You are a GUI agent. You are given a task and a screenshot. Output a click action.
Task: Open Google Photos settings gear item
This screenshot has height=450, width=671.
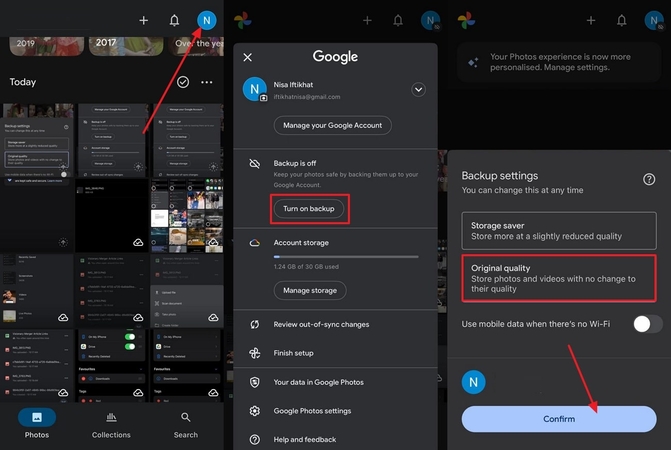tap(310, 411)
